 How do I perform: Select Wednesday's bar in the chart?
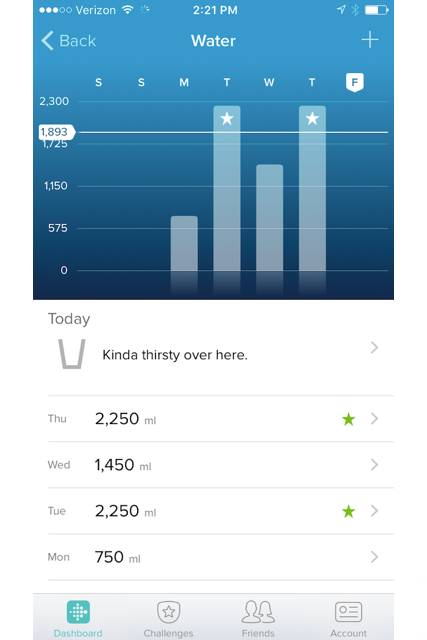tap(269, 218)
